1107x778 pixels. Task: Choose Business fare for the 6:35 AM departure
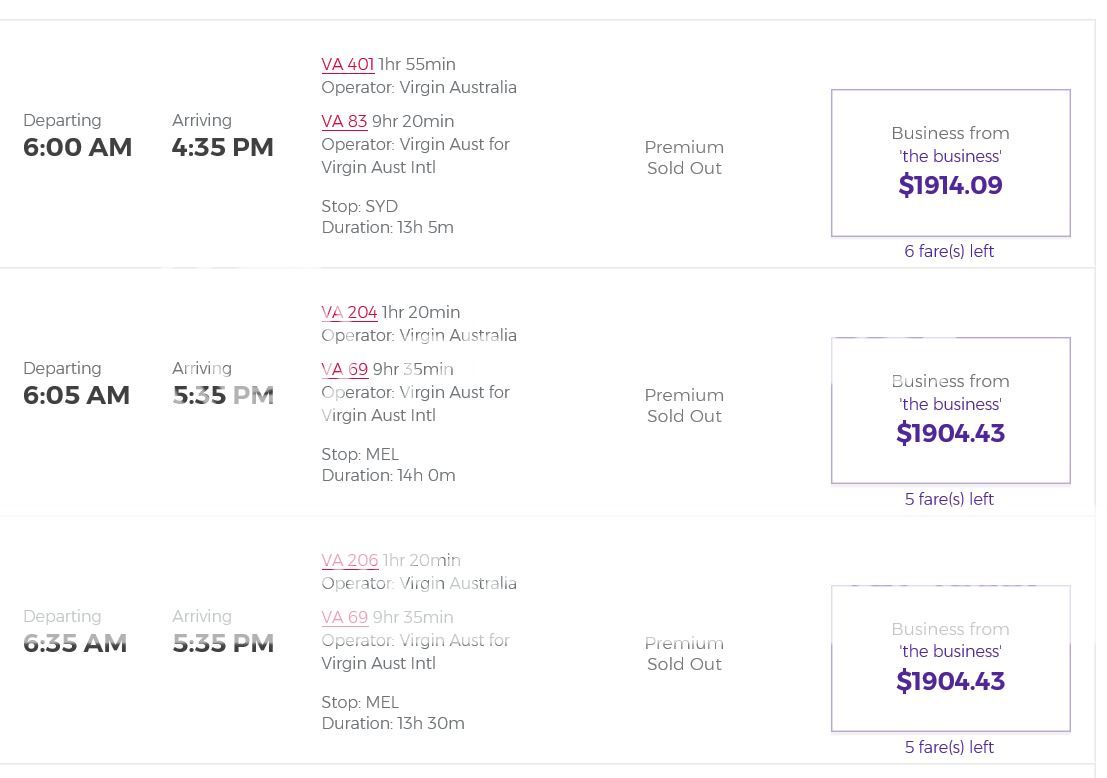tap(950, 659)
